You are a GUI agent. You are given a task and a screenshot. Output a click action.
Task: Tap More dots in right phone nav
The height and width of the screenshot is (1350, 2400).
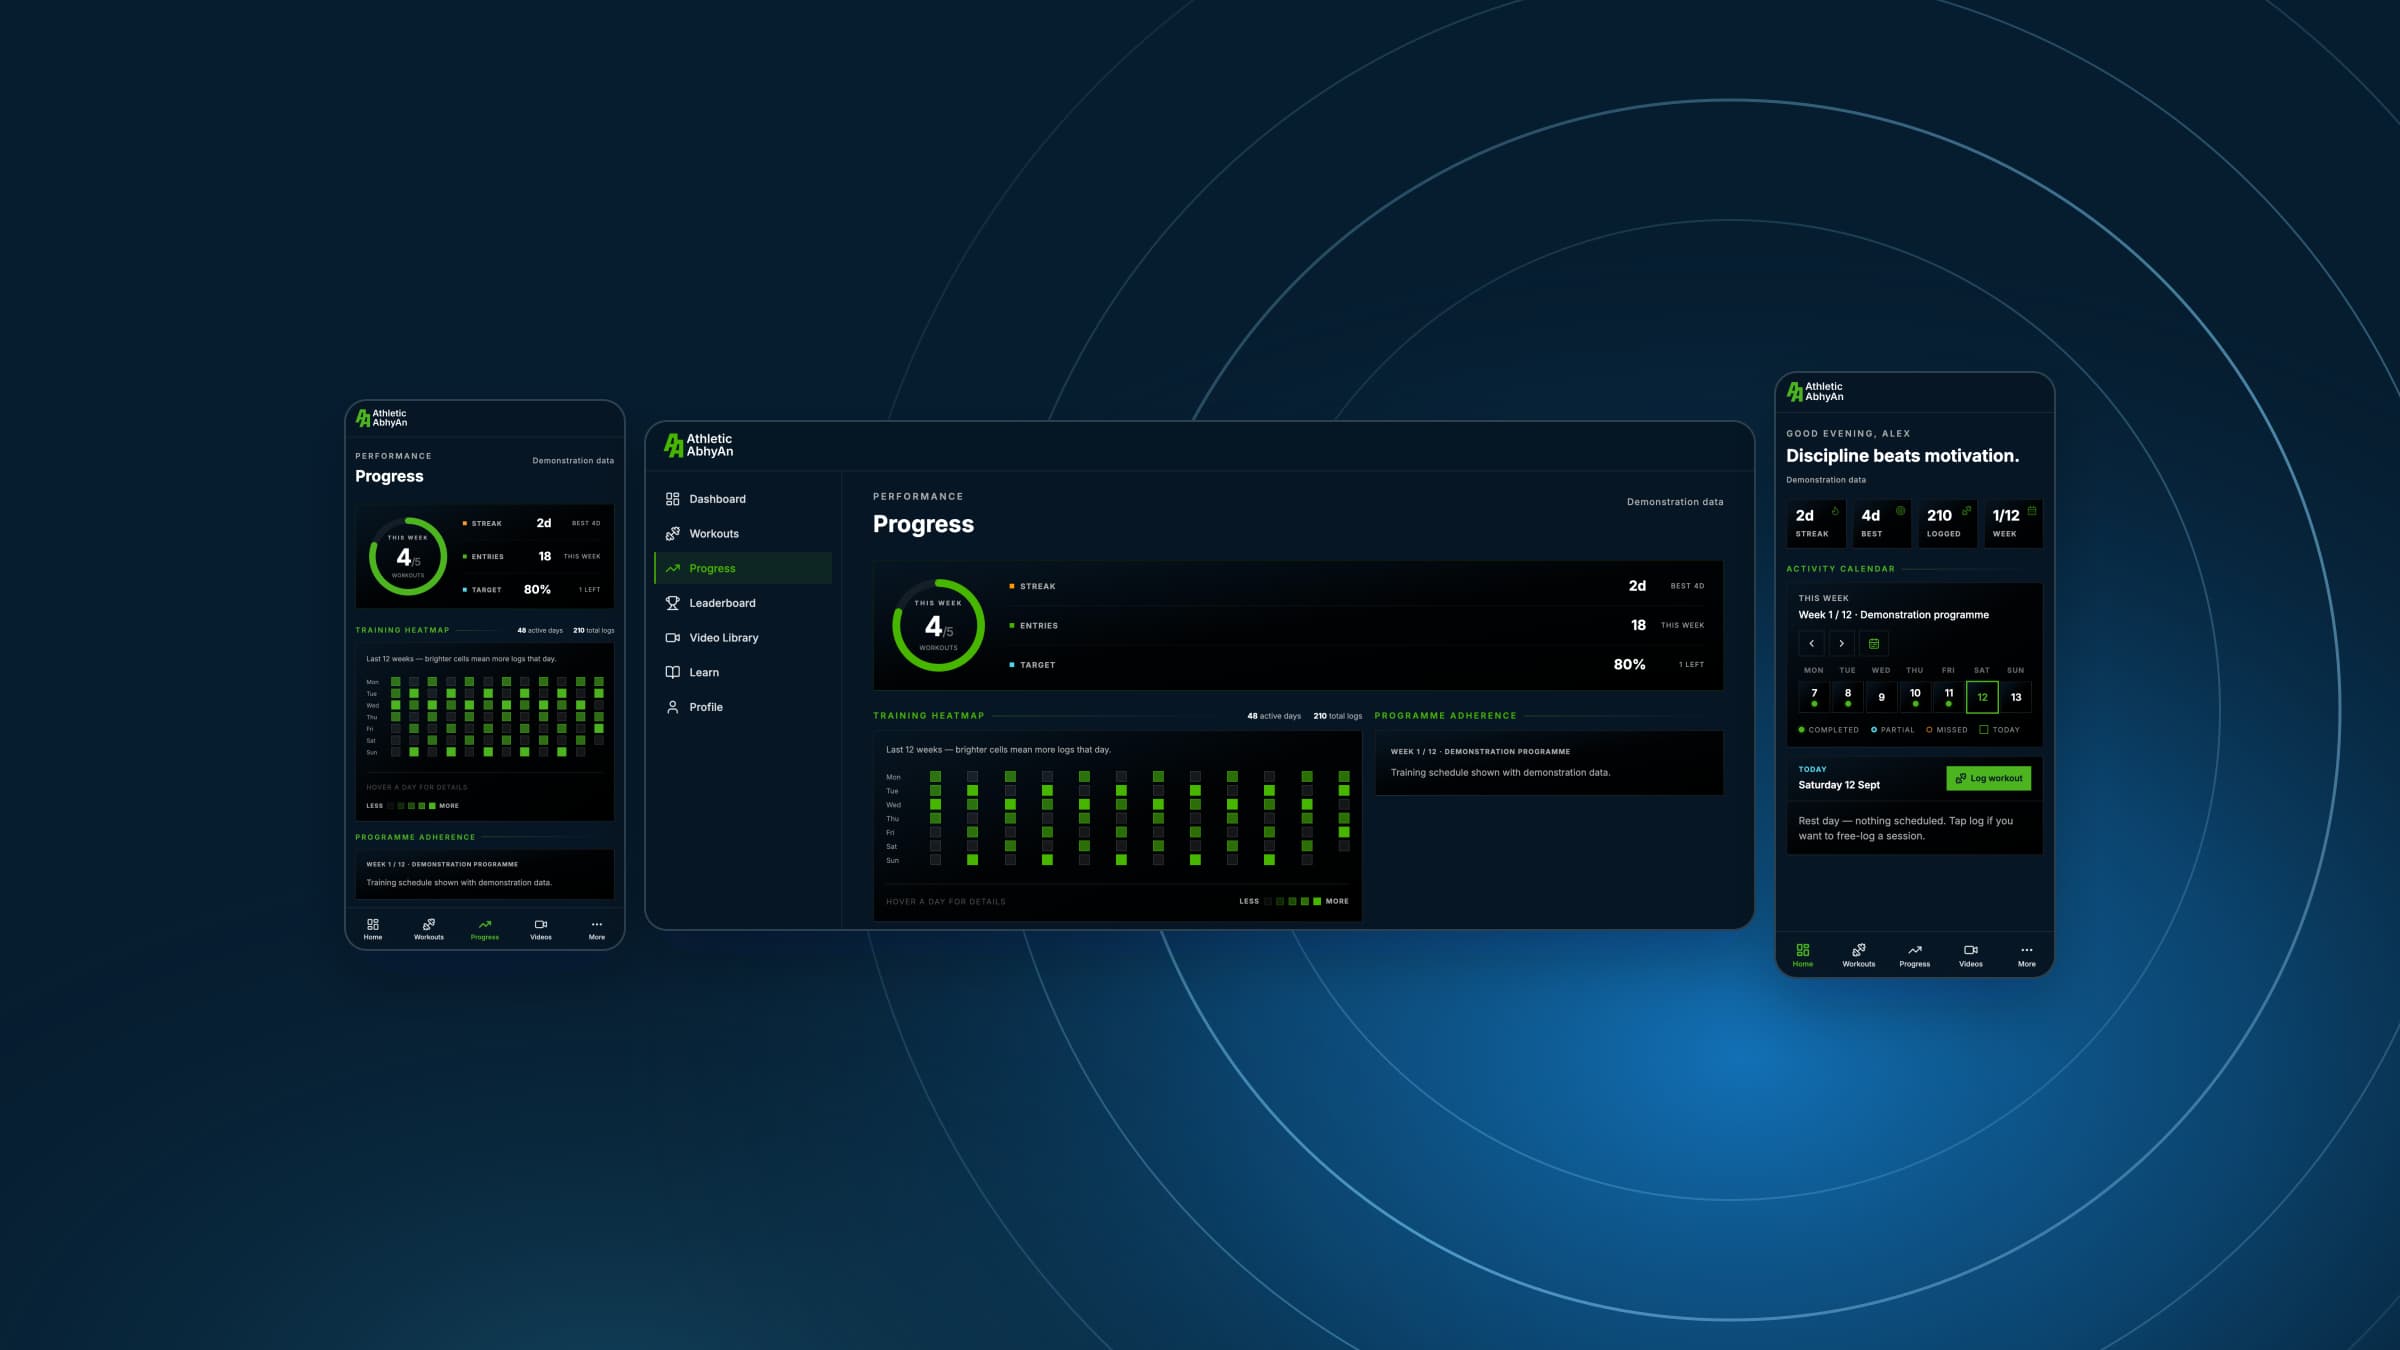tap(2026, 956)
